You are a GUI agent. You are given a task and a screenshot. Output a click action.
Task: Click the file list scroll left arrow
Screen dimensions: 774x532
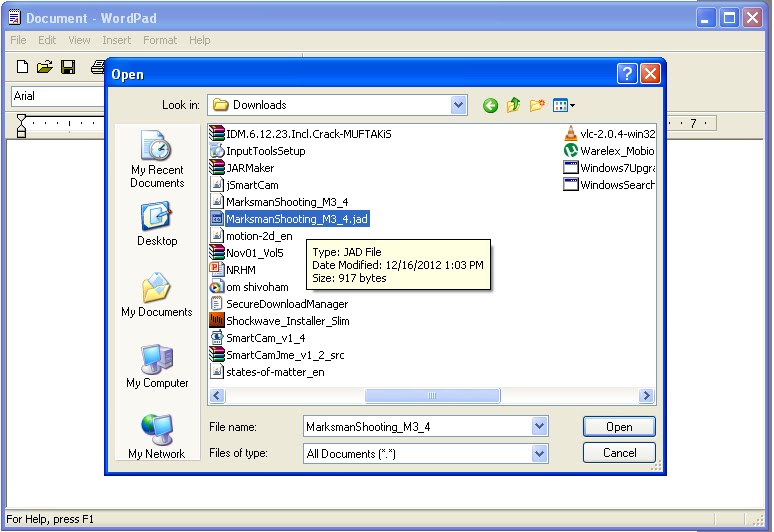pos(217,396)
